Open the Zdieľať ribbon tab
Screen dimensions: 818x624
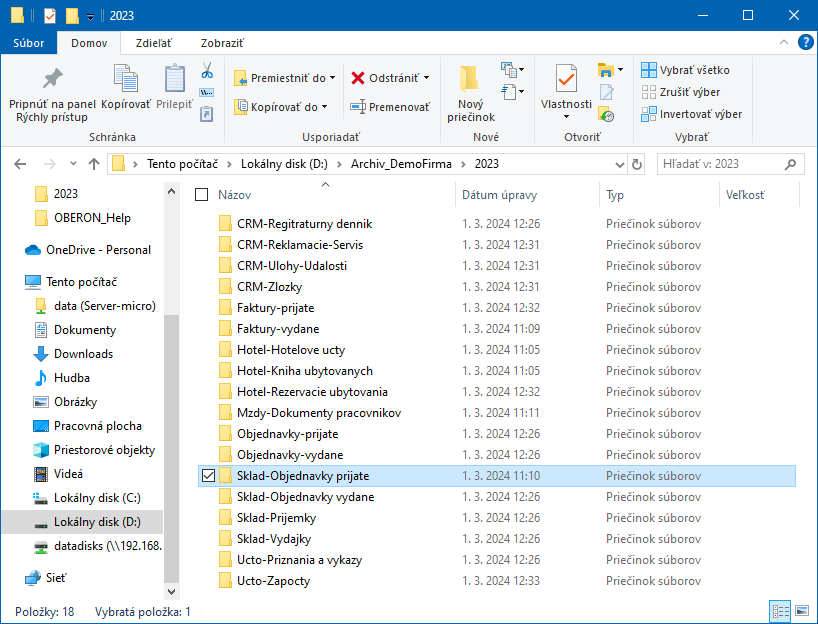click(x=154, y=43)
